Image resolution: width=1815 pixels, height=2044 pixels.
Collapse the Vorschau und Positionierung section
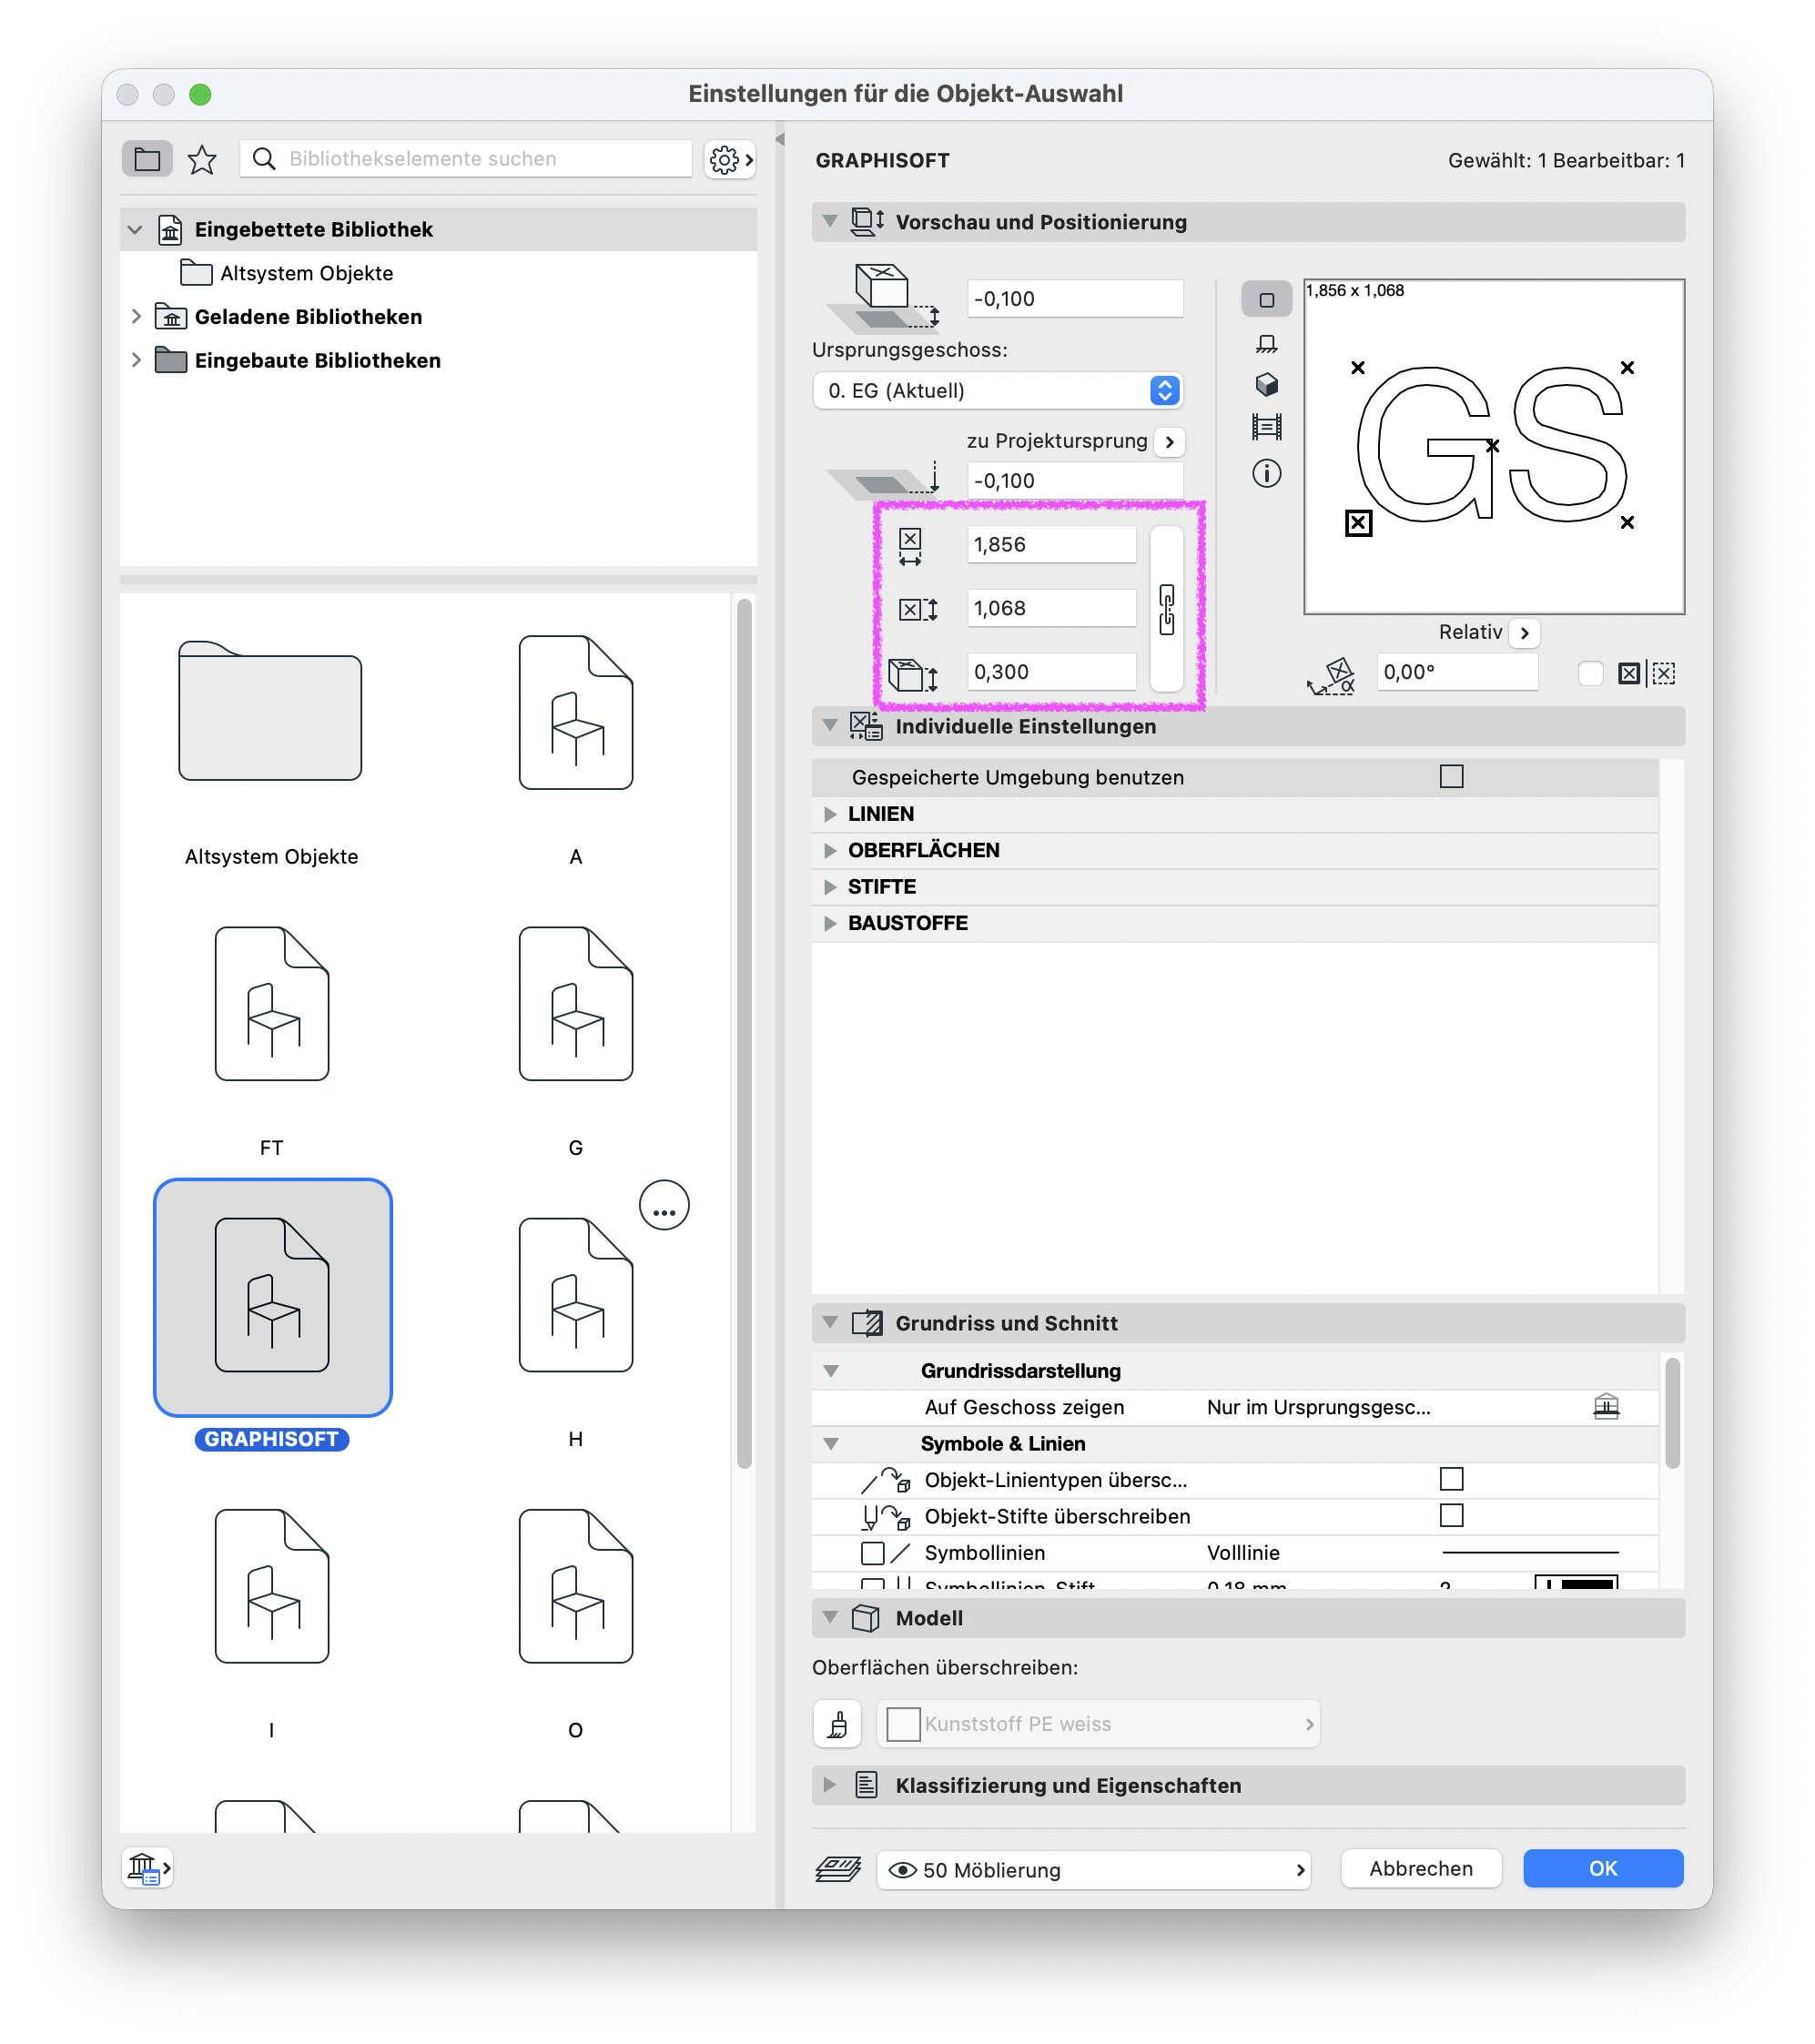point(829,221)
